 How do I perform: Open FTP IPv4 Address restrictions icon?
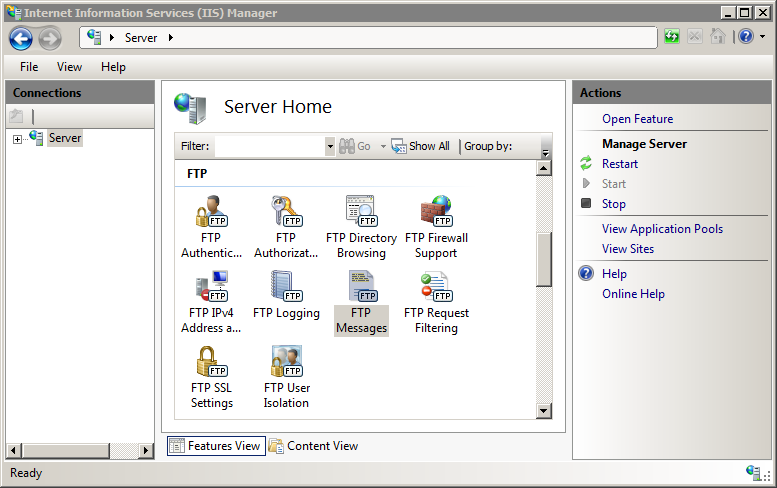(x=212, y=286)
